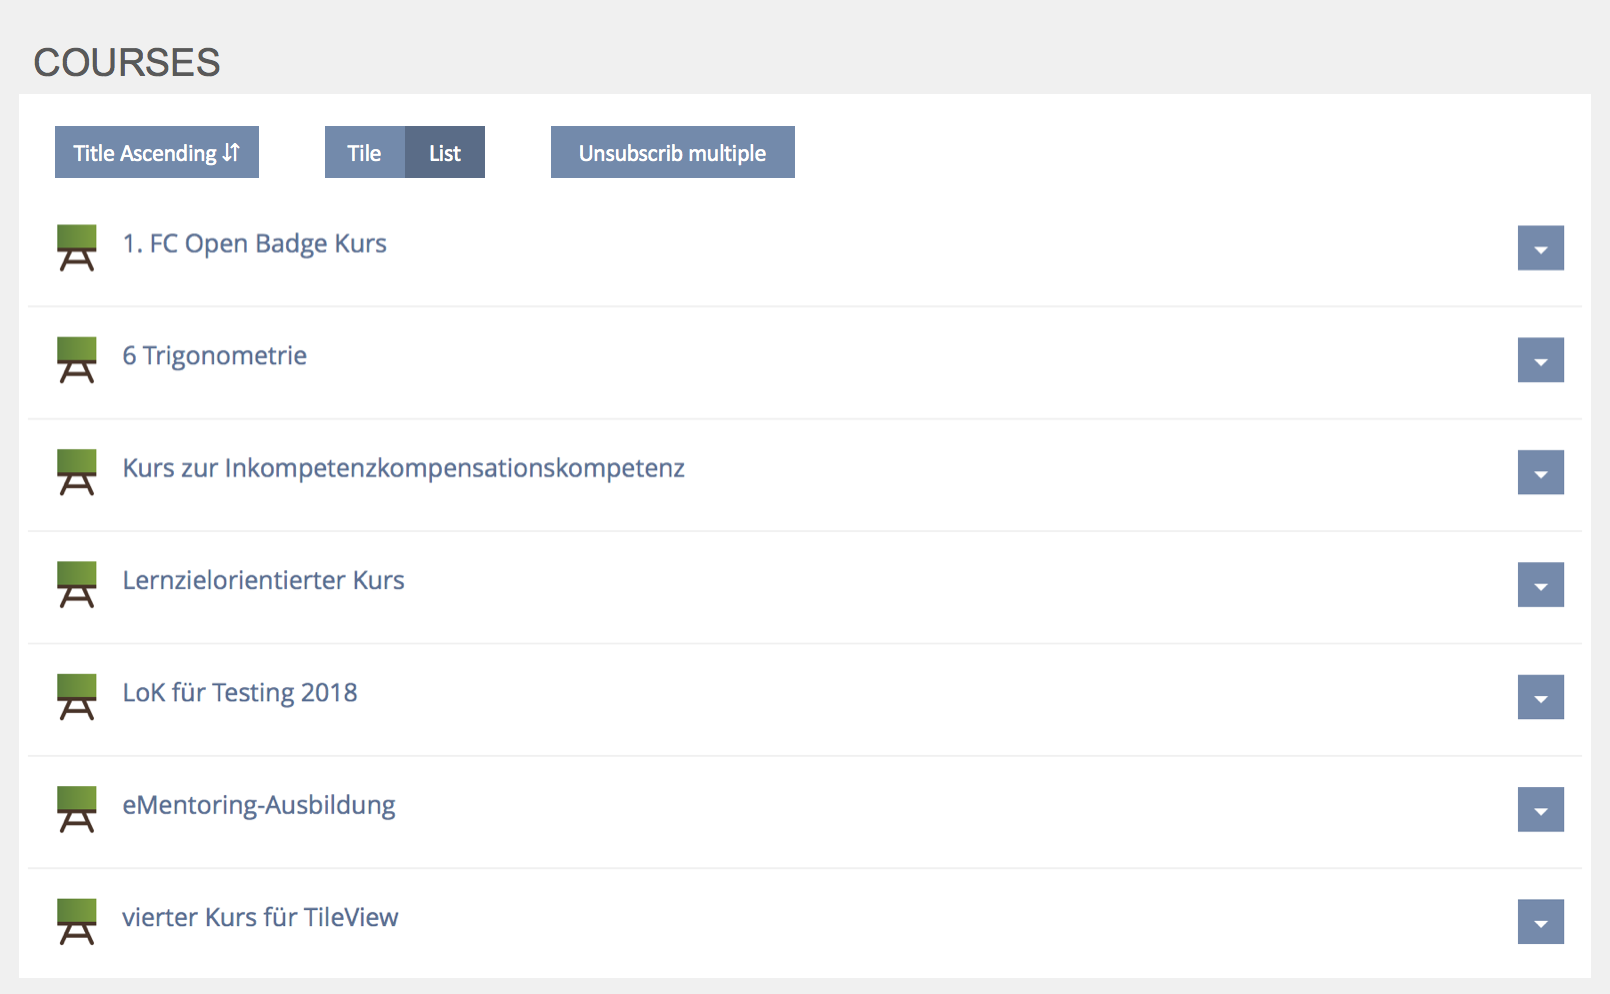Click the blackboard icon for LoK für Testing 2018
This screenshot has height=994, width=1610.
tap(76, 697)
